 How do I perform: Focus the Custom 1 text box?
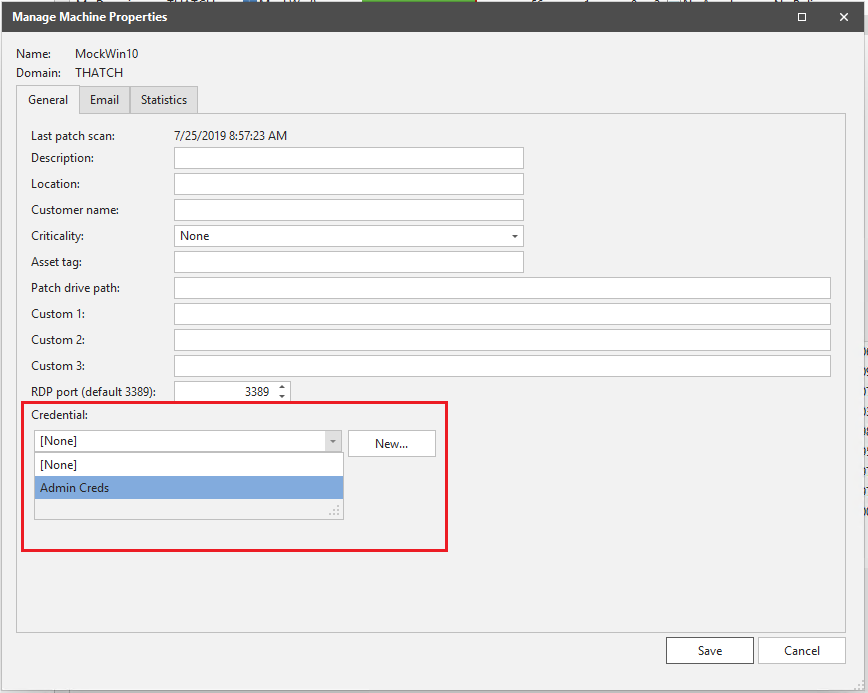(x=502, y=314)
